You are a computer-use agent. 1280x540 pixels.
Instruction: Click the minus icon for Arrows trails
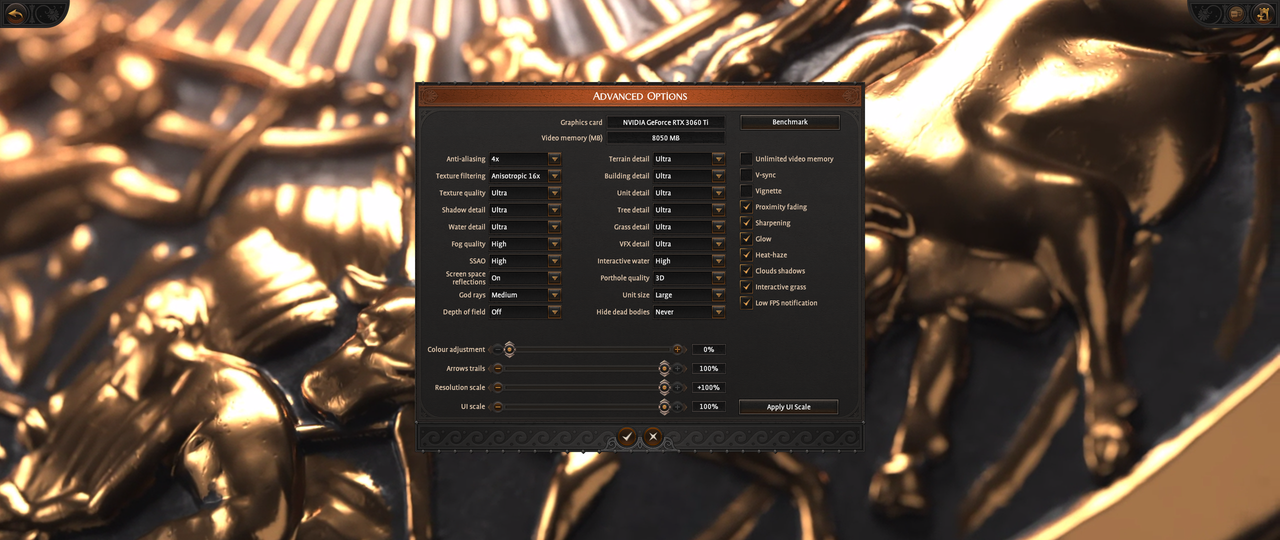point(497,369)
